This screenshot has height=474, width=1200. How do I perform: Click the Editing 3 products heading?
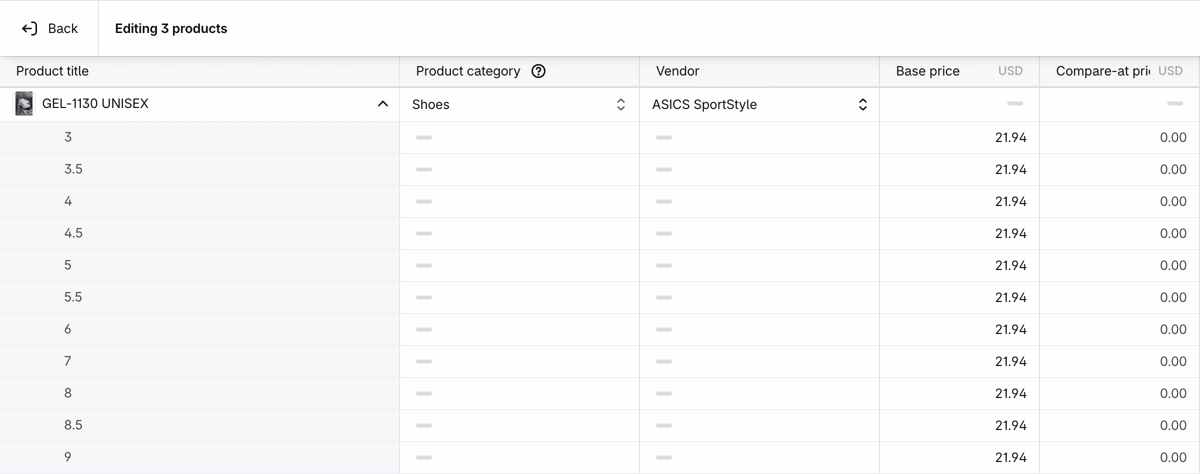(171, 28)
